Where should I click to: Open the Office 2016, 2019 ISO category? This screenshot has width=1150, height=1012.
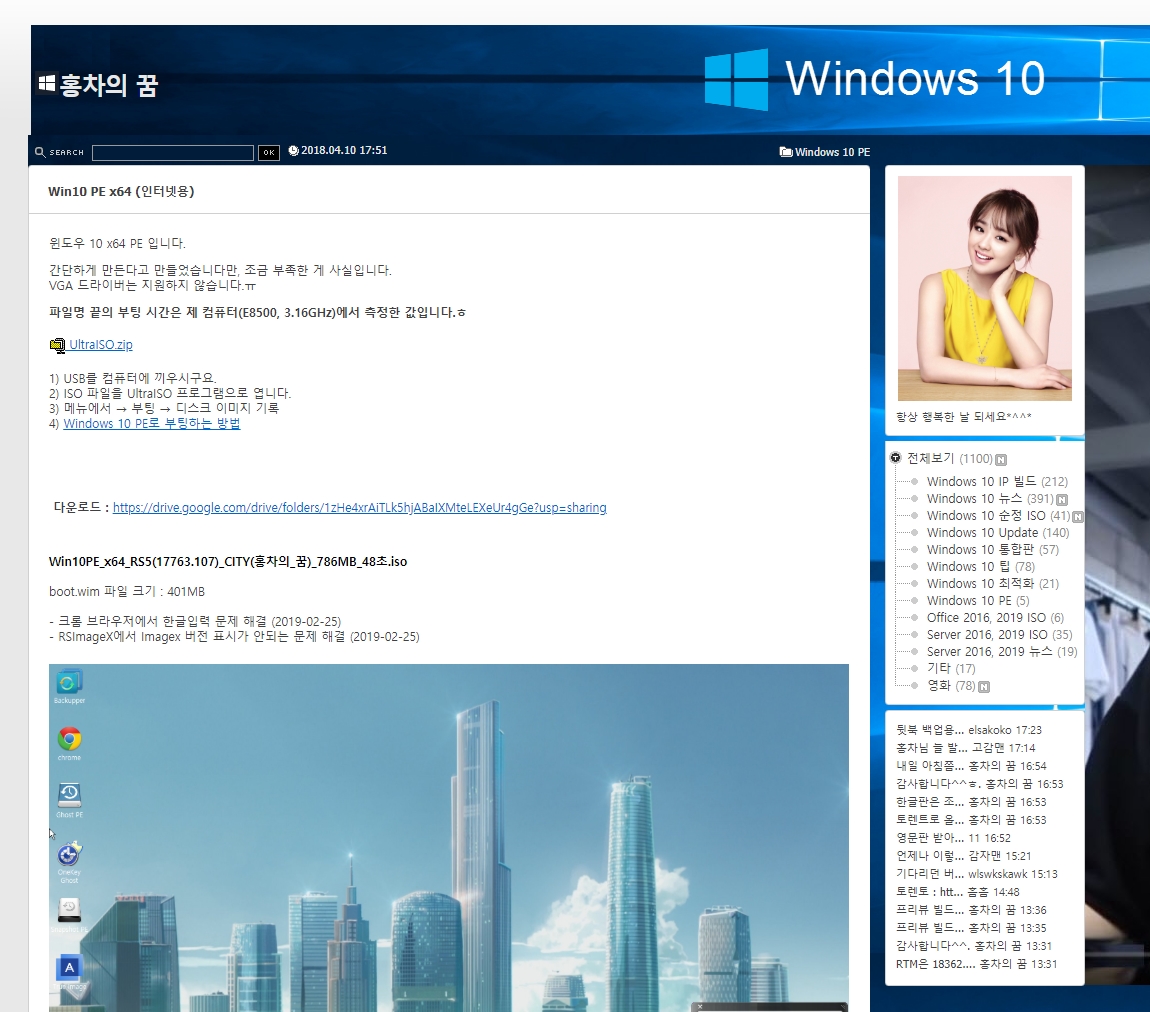click(995, 617)
